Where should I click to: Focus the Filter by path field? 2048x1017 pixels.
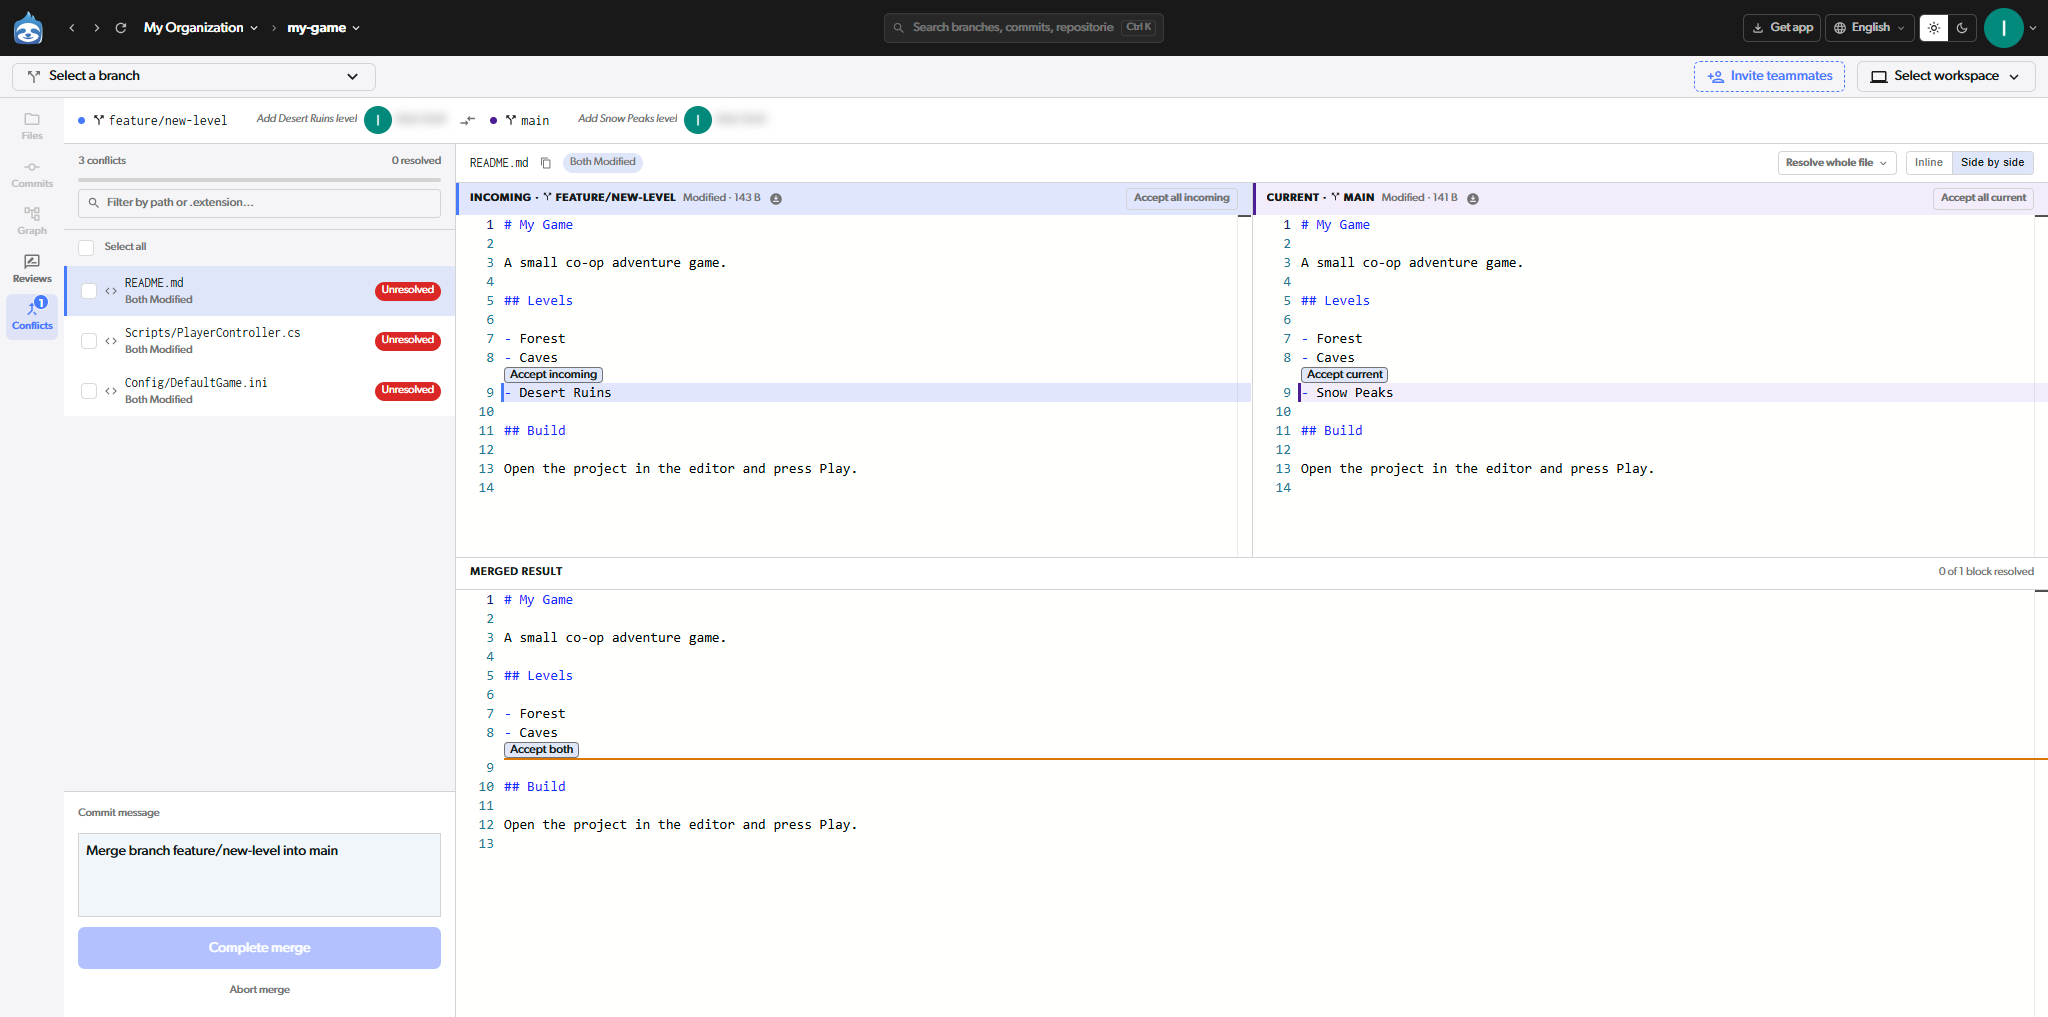click(259, 203)
